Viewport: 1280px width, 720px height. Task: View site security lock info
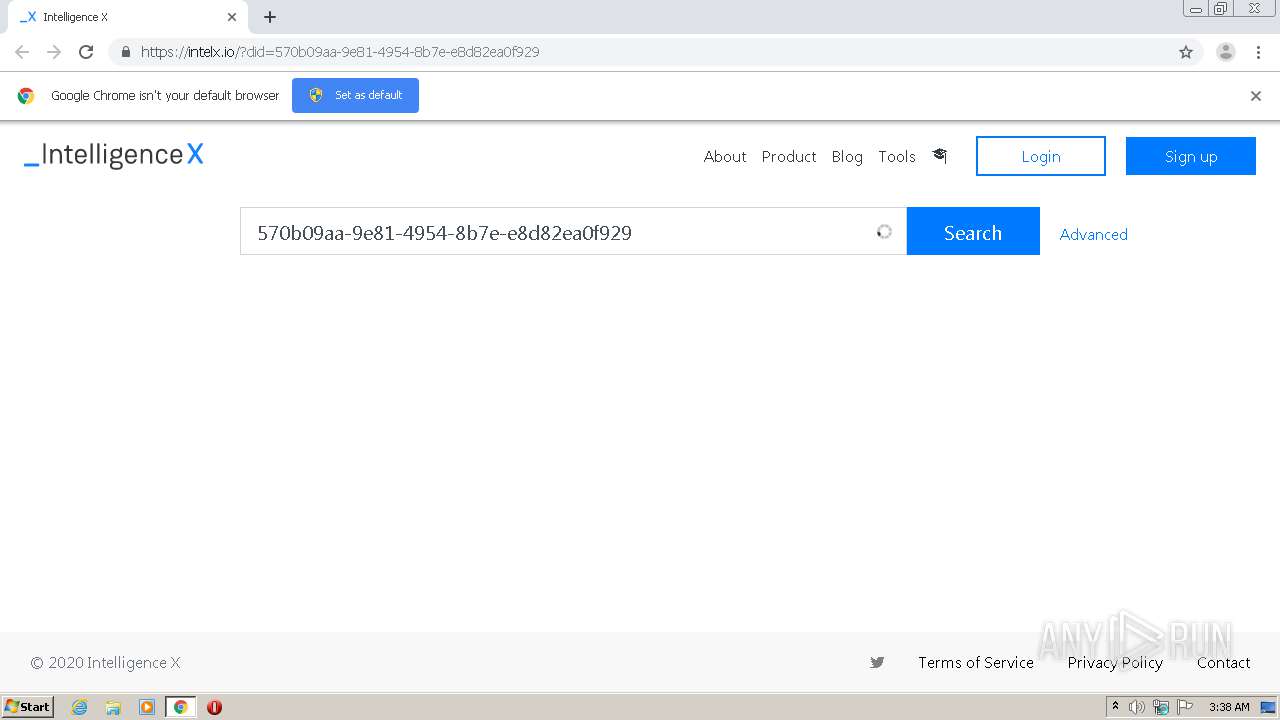126,52
